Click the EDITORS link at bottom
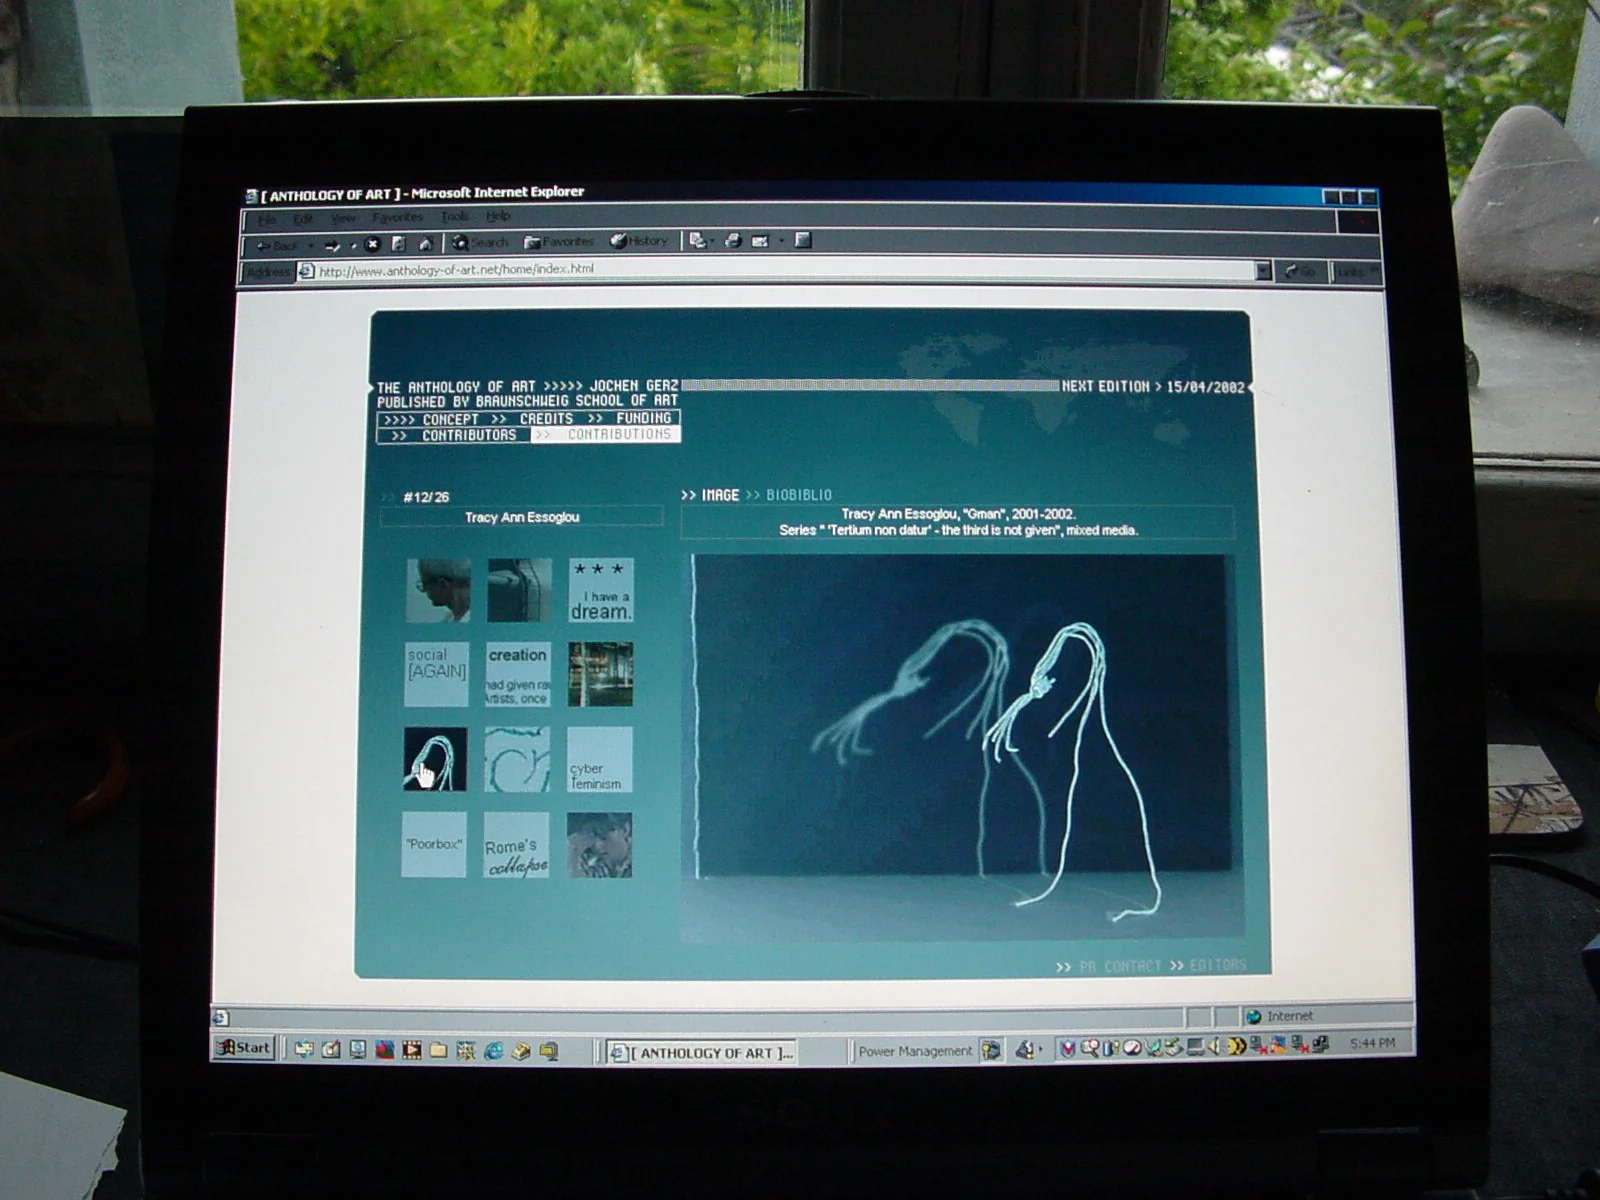Viewport: 1600px width, 1200px height. pyautogui.click(x=1218, y=965)
